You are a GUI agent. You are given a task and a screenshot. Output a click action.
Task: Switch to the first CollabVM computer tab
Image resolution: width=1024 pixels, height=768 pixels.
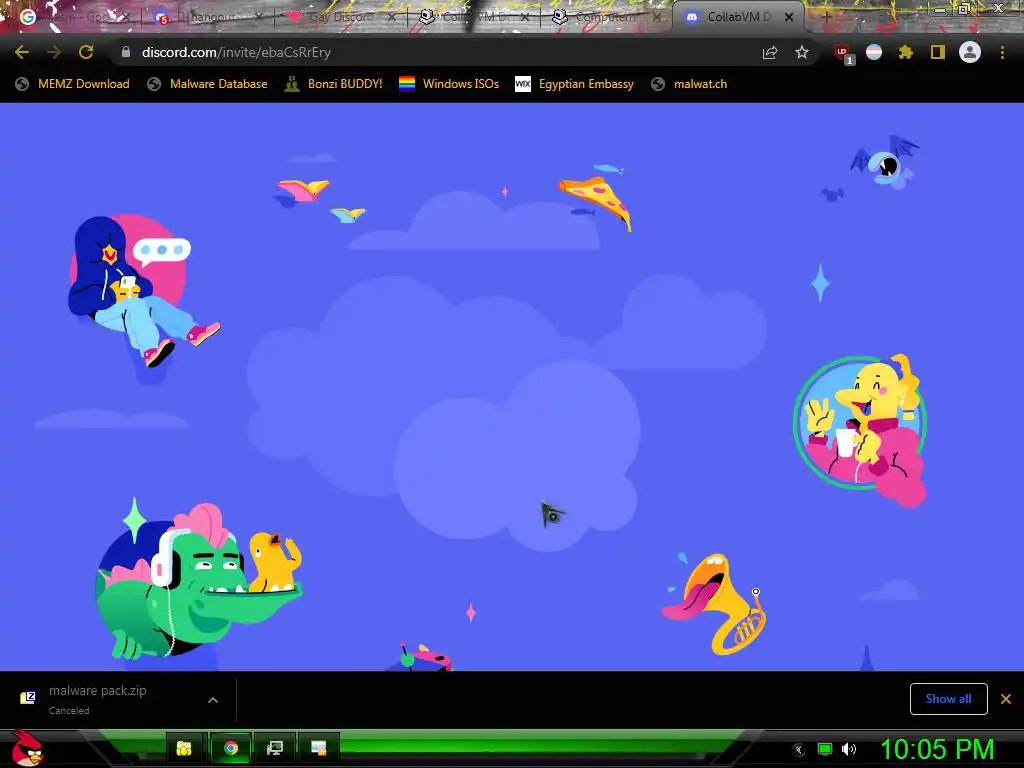pyautogui.click(x=474, y=17)
